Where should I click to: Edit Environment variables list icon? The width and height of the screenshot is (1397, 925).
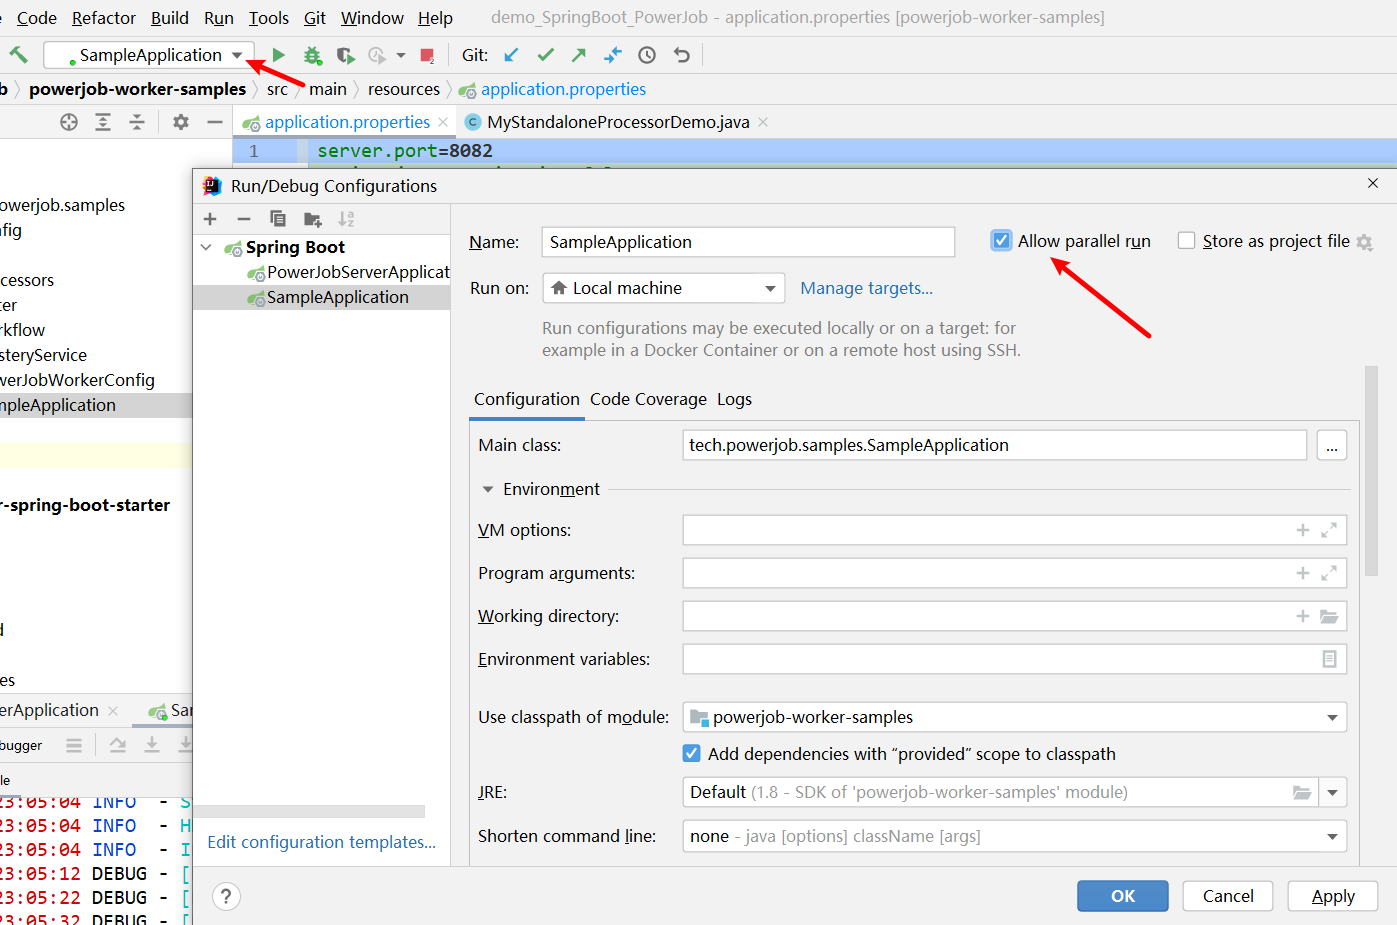click(1329, 659)
